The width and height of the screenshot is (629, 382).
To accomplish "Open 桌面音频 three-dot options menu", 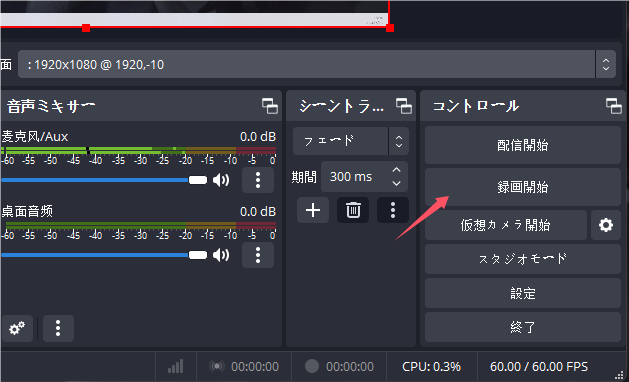I will 258,255.
